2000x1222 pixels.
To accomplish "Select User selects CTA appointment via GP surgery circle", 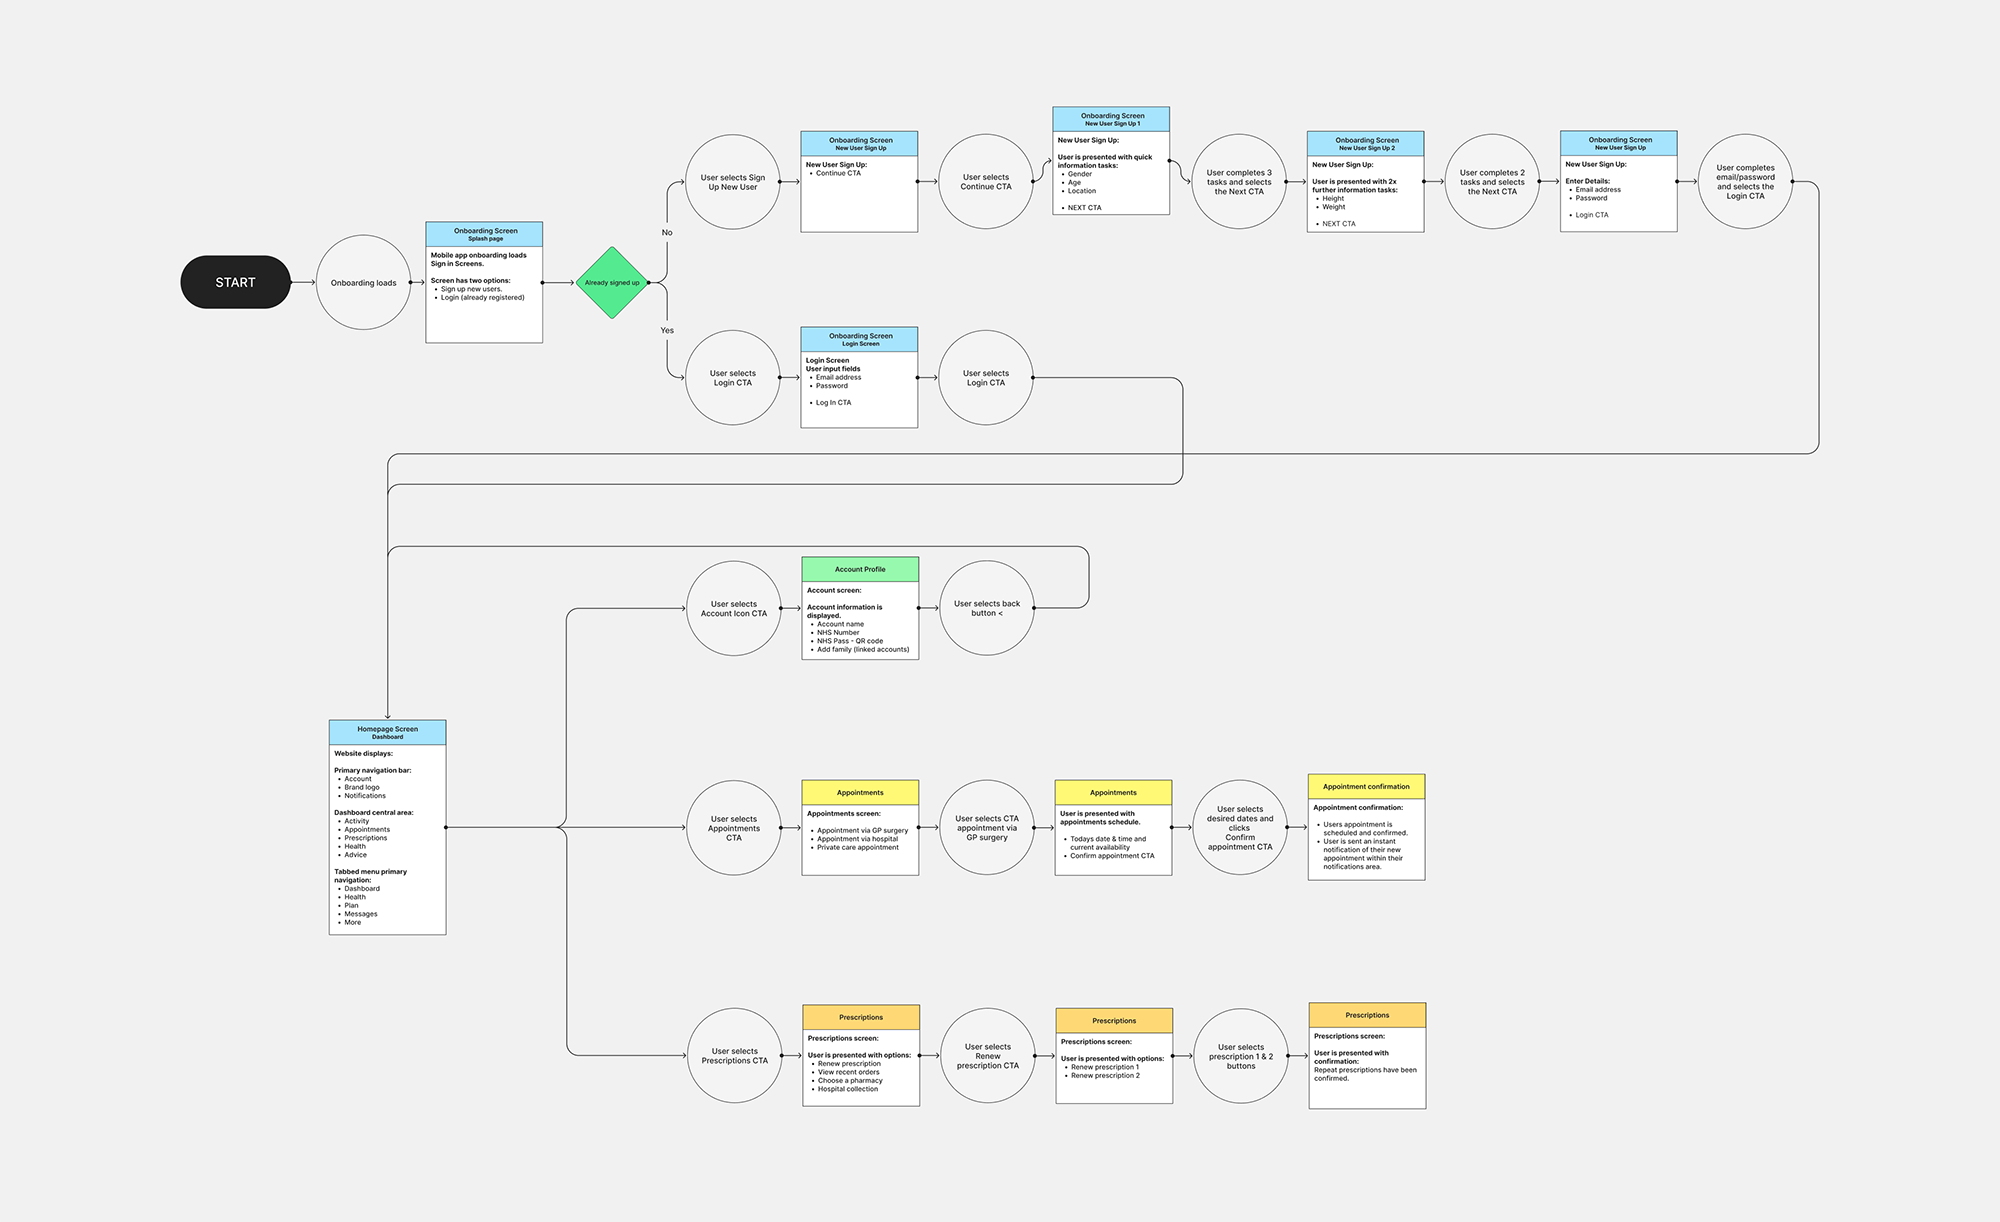I will click(987, 828).
